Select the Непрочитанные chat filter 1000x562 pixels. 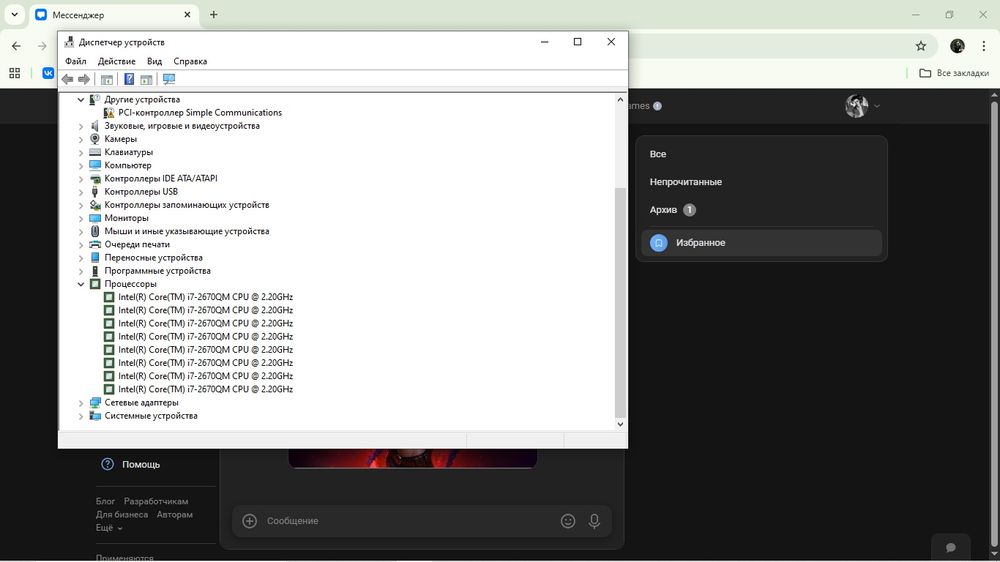click(x=761, y=182)
